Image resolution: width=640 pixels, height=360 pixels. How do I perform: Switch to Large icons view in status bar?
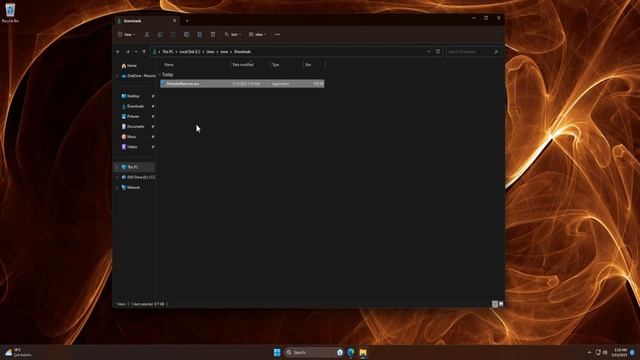click(x=501, y=304)
